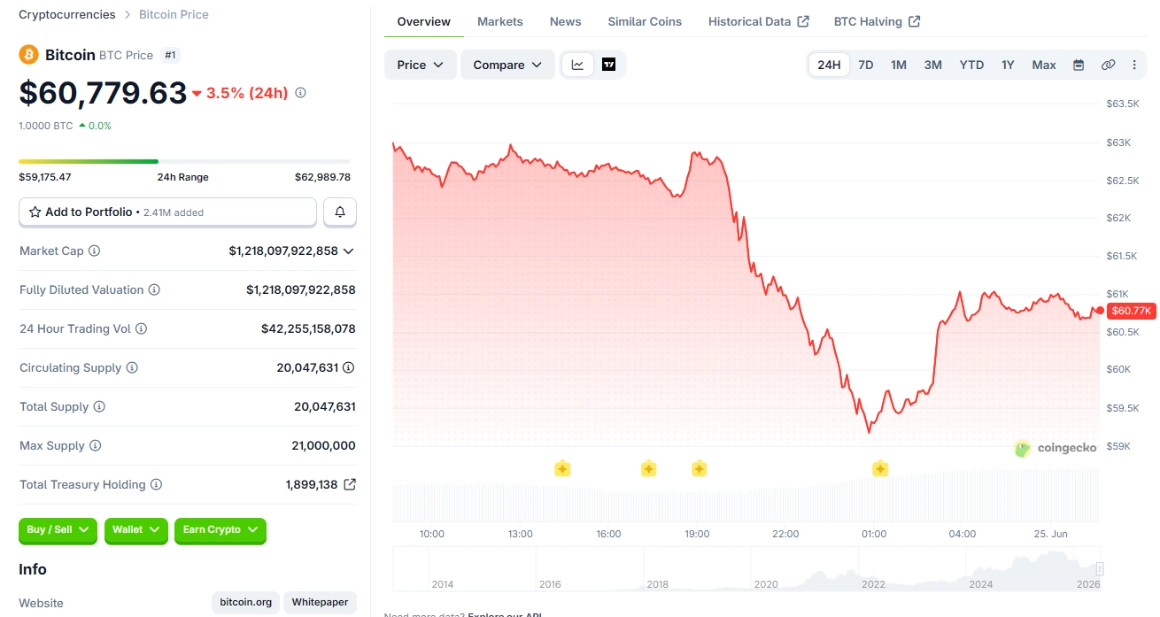The image size is (1160, 617).
Task: Open the Wallet dropdown
Action: pos(136,530)
